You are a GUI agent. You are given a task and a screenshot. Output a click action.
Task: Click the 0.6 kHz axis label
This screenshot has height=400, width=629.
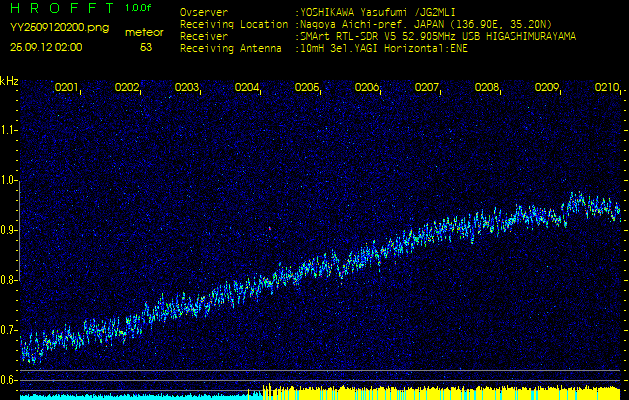[x=9, y=380]
